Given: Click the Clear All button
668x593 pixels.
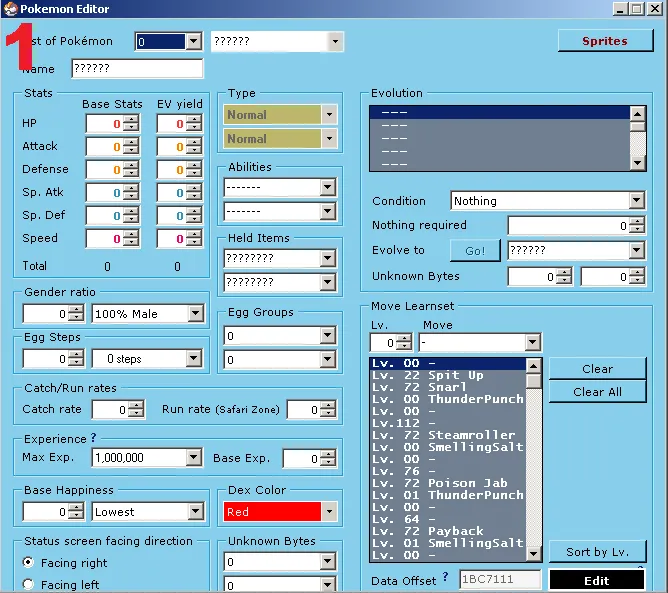Looking at the screenshot, I should click(597, 391).
